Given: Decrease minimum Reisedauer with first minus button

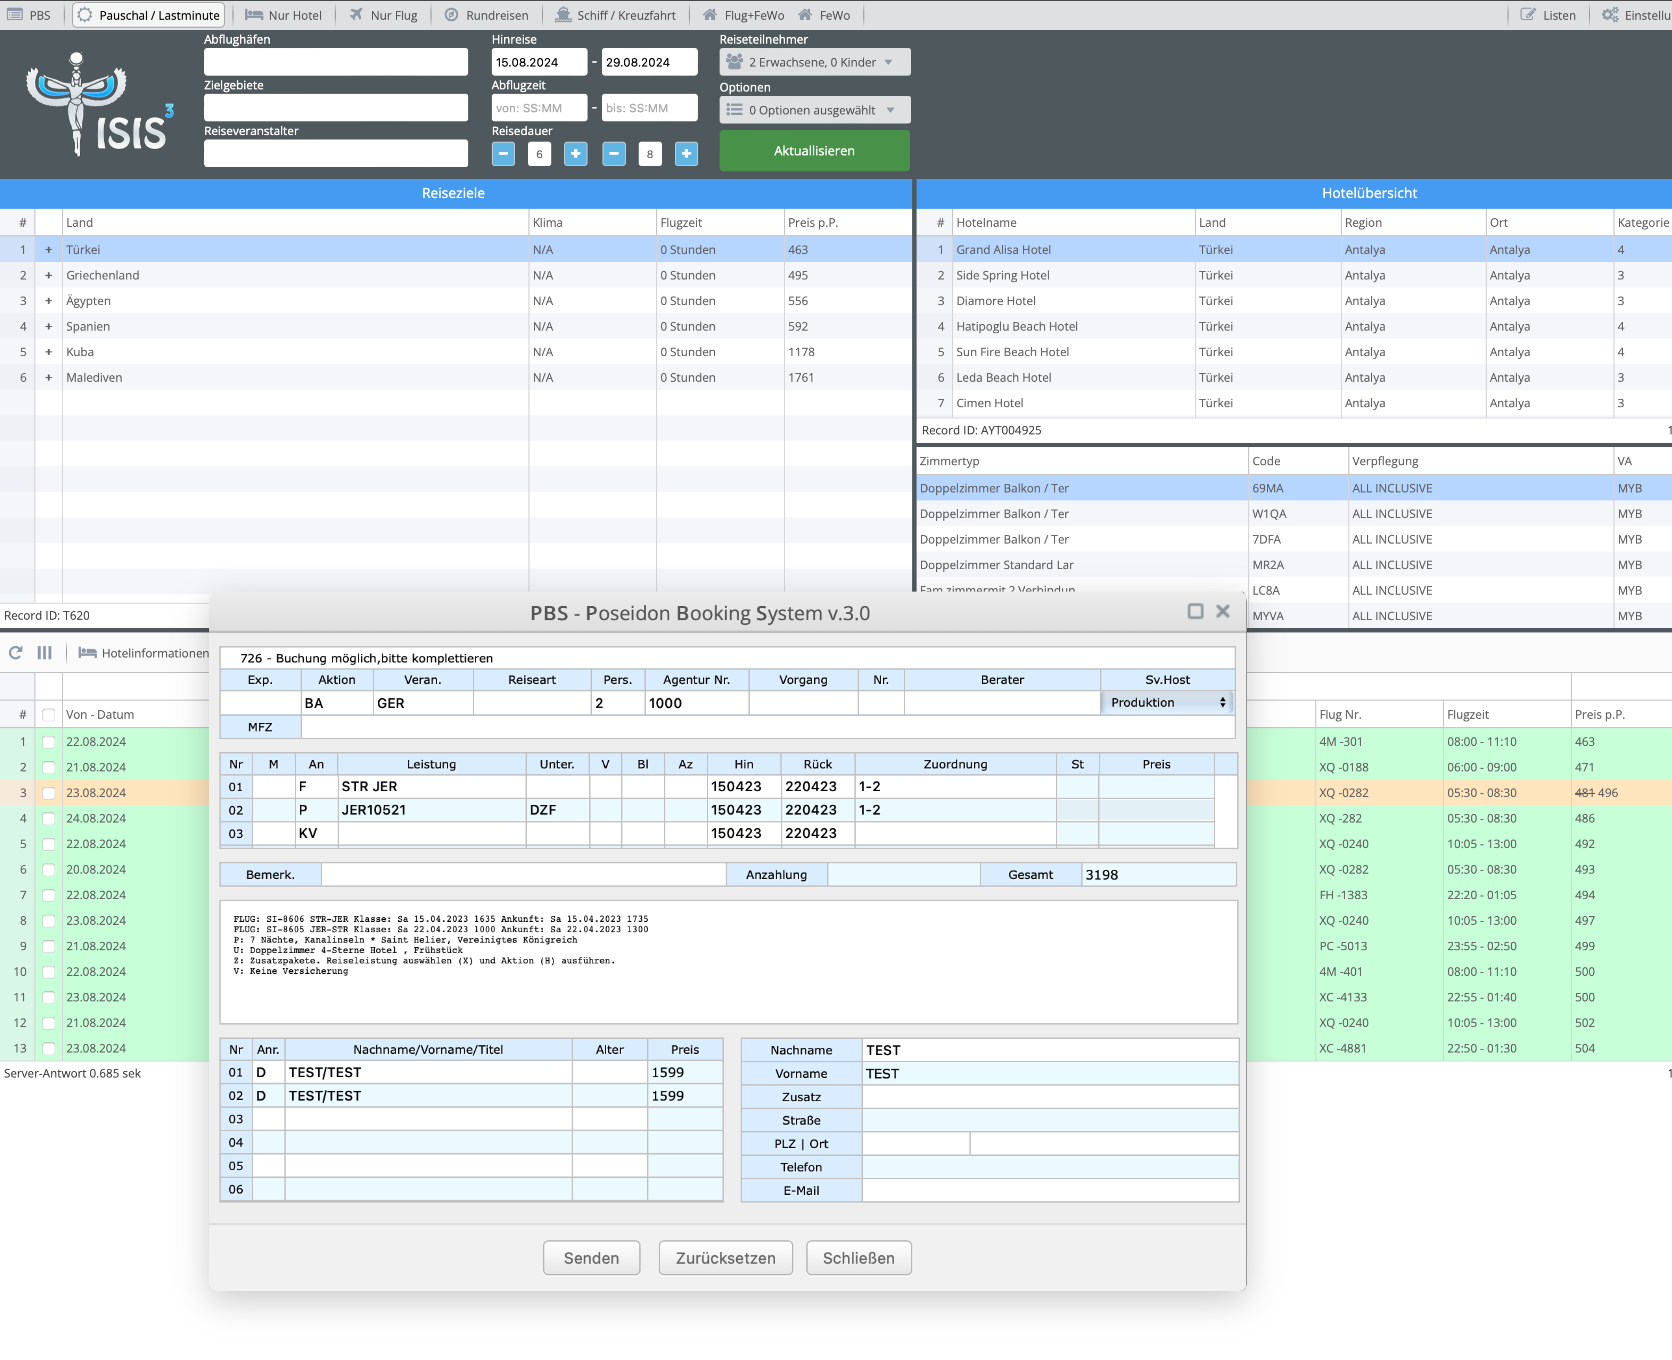Looking at the screenshot, I should tap(504, 154).
